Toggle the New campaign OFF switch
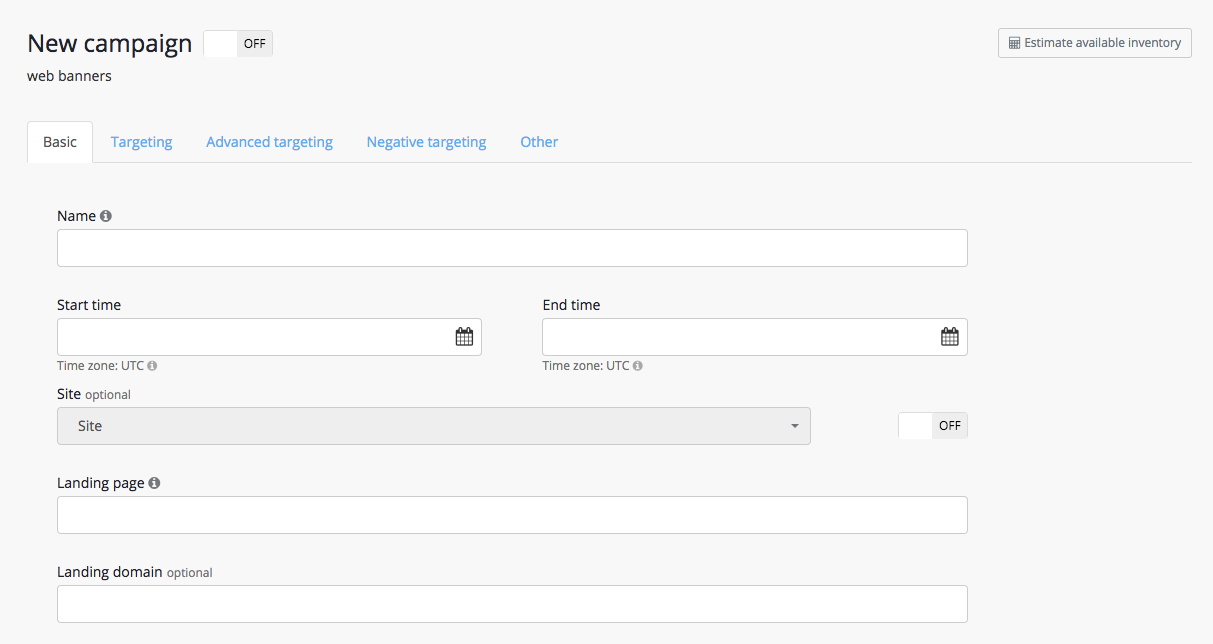The image size is (1213, 644). tap(238, 44)
